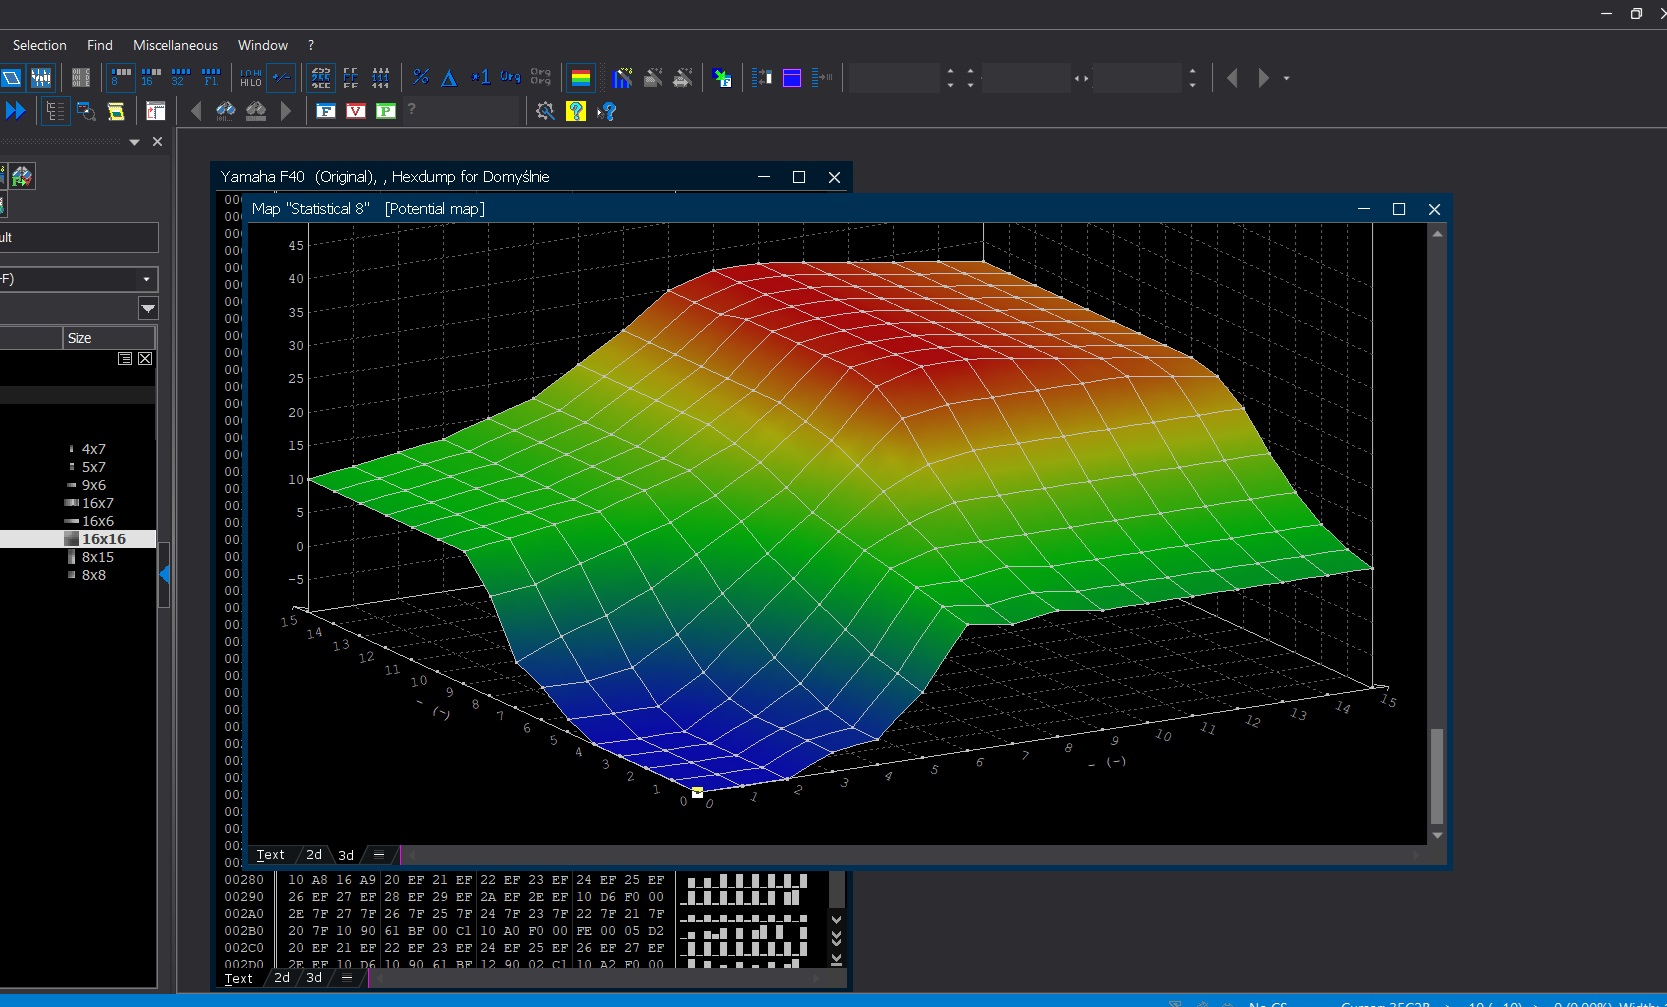This screenshot has width=1667, height=1007.
Task: Click the map window vertical scrollbar thumb
Action: [x=1437, y=775]
